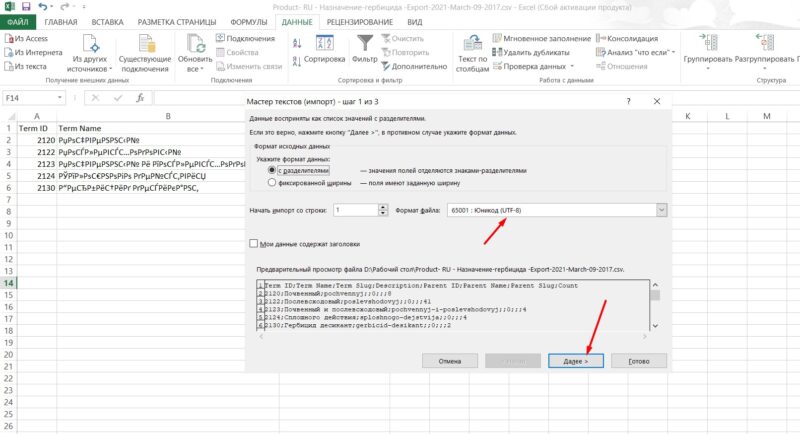Viewport: 800px width, 434px height.
Task: Toggle the Filter (Фильтр) funnel
Action: (365, 49)
